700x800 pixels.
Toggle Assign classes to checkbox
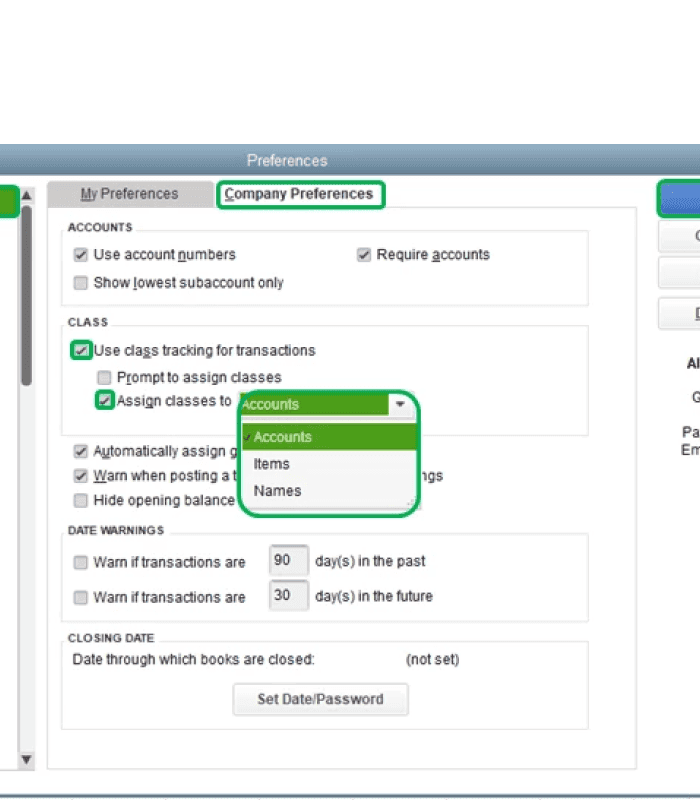tap(105, 401)
